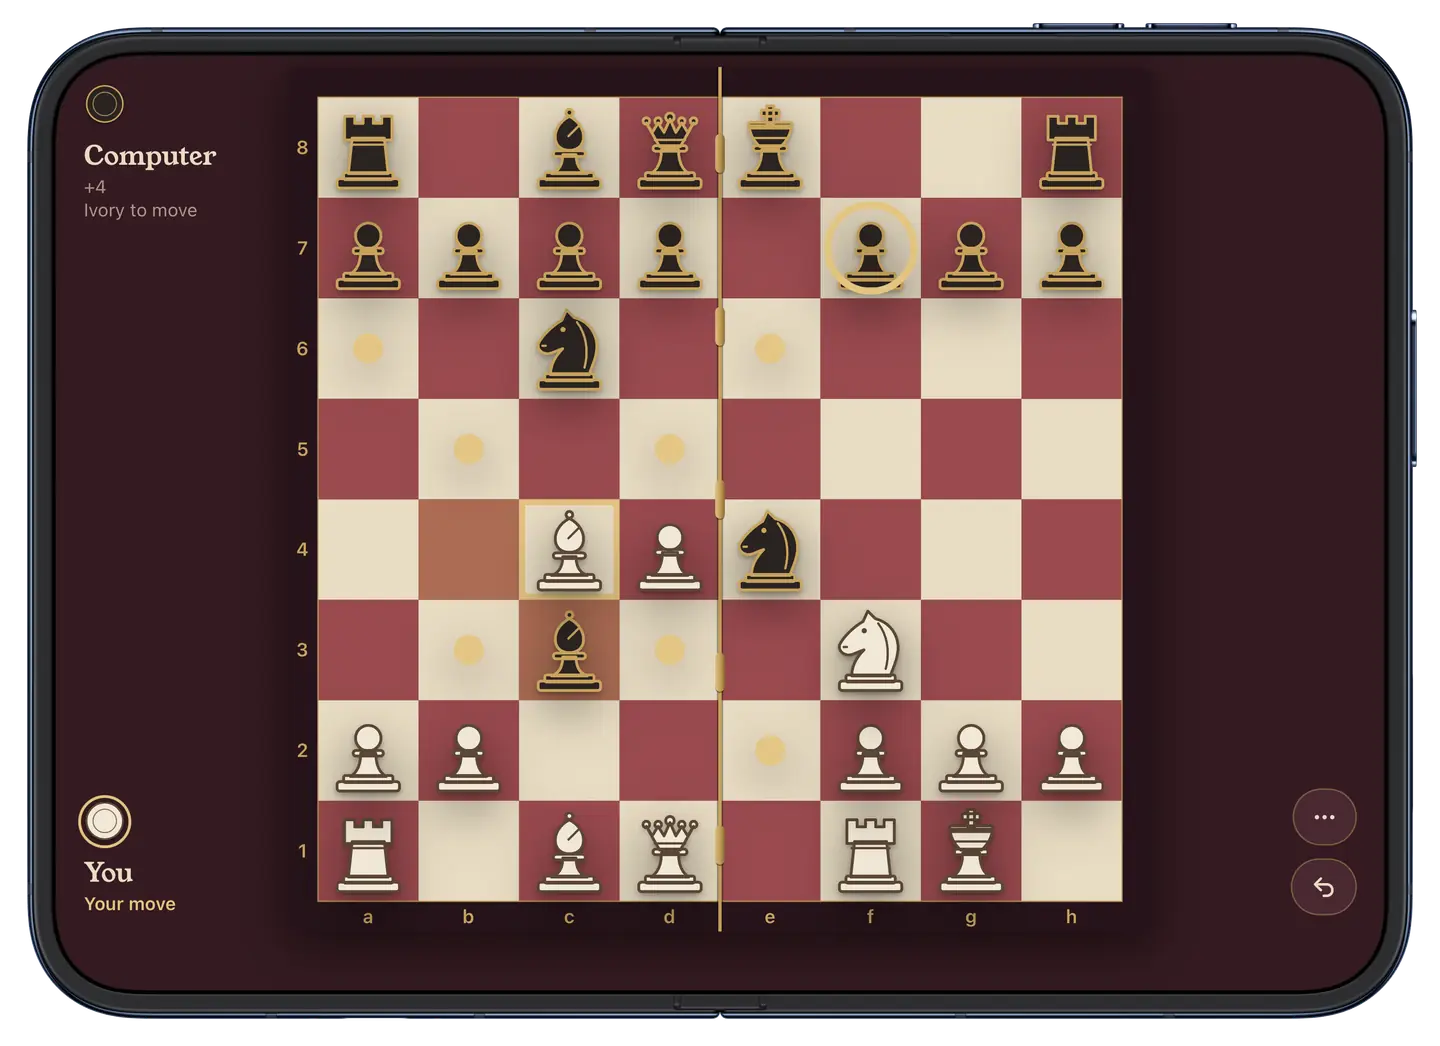Click the black queen on d8
This screenshot has height=1046, width=1440.
pos(669,150)
